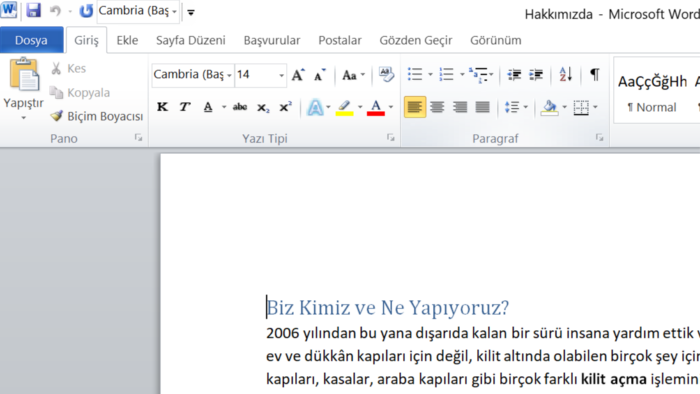
Task: Switch to Ekle tab
Action: pyautogui.click(x=127, y=40)
